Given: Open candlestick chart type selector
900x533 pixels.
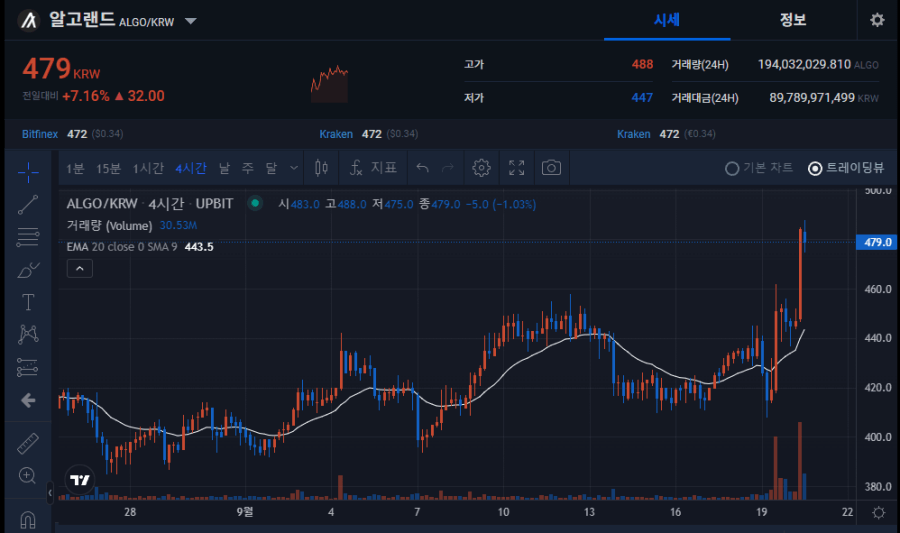Looking at the screenshot, I should click(x=321, y=168).
